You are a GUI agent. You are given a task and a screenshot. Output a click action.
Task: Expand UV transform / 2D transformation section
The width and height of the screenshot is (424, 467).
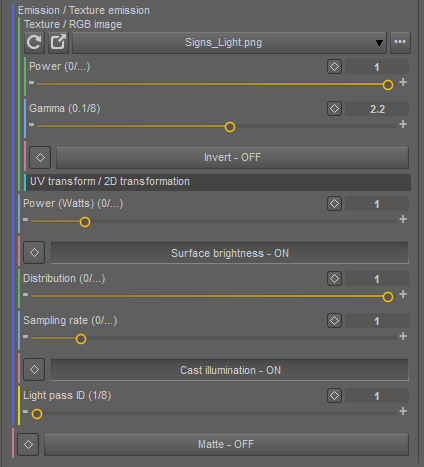[218, 182]
